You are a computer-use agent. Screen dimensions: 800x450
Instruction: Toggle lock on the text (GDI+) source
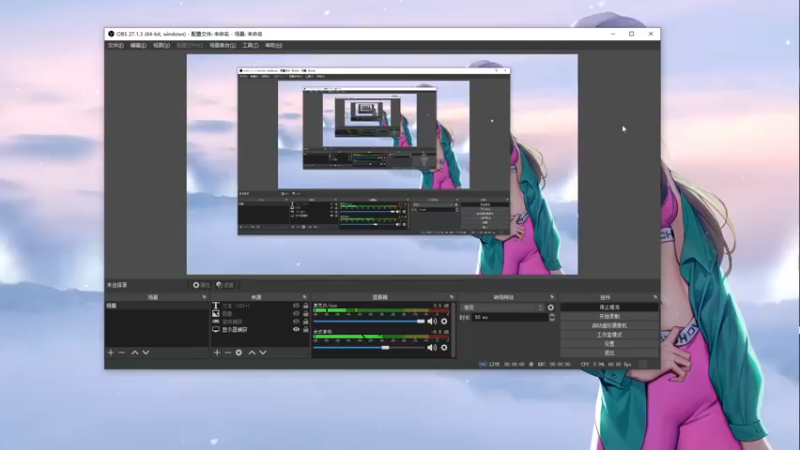(x=306, y=306)
